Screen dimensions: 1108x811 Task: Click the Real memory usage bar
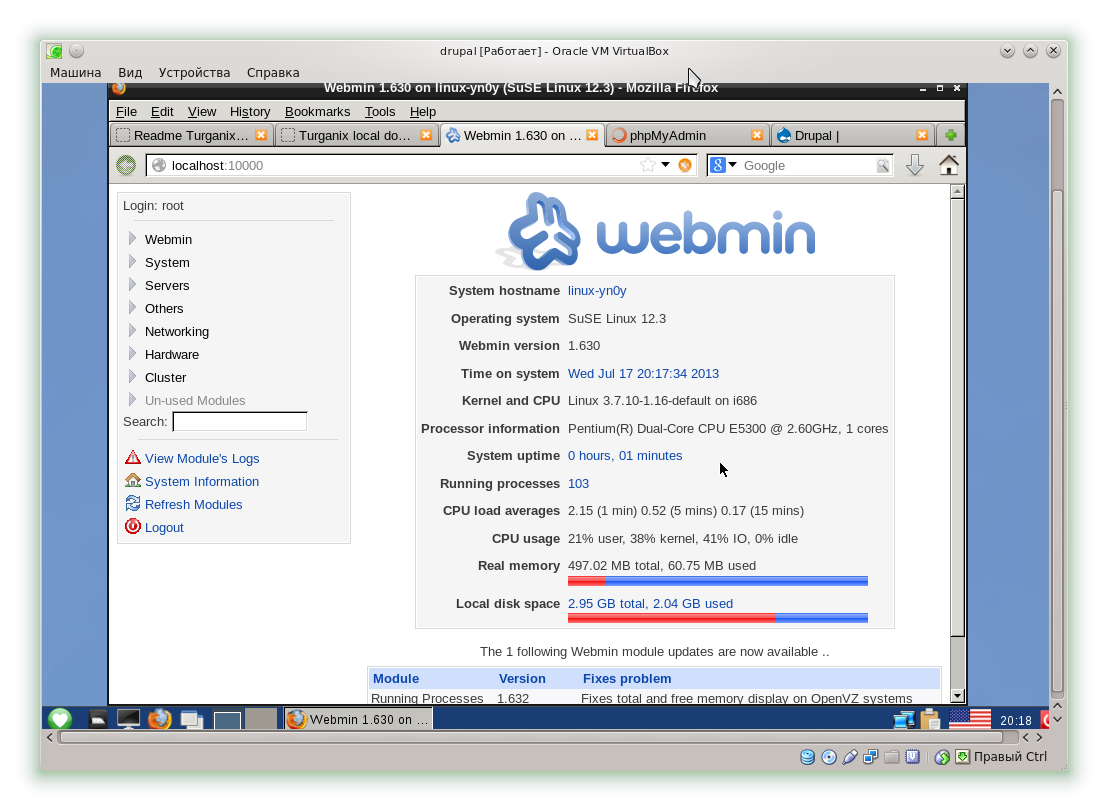click(x=717, y=581)
